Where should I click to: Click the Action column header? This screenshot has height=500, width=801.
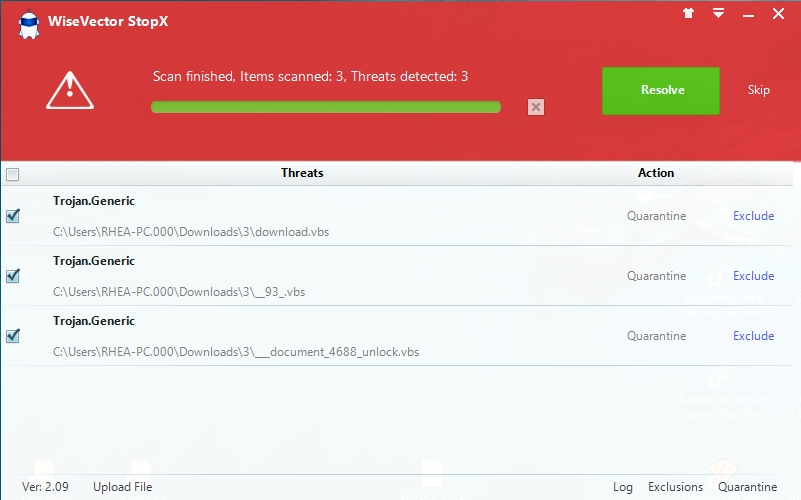pos(656,173)
